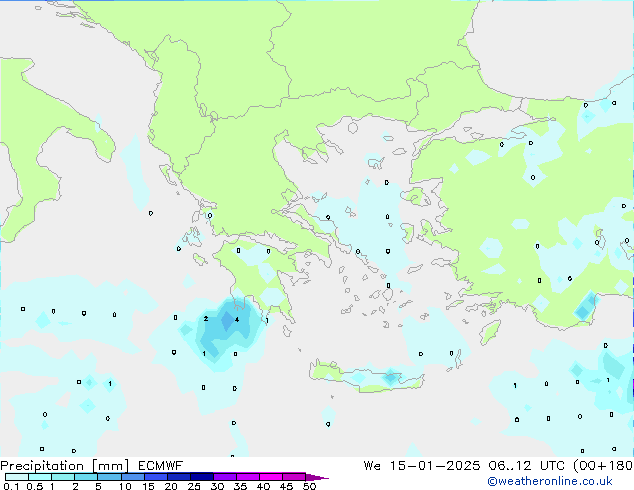
Task: Click the 25–30 mm navy legend swatch
Action: point(202,477)
